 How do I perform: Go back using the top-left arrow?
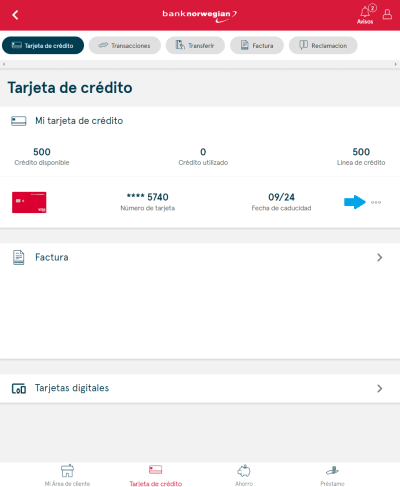15,15
